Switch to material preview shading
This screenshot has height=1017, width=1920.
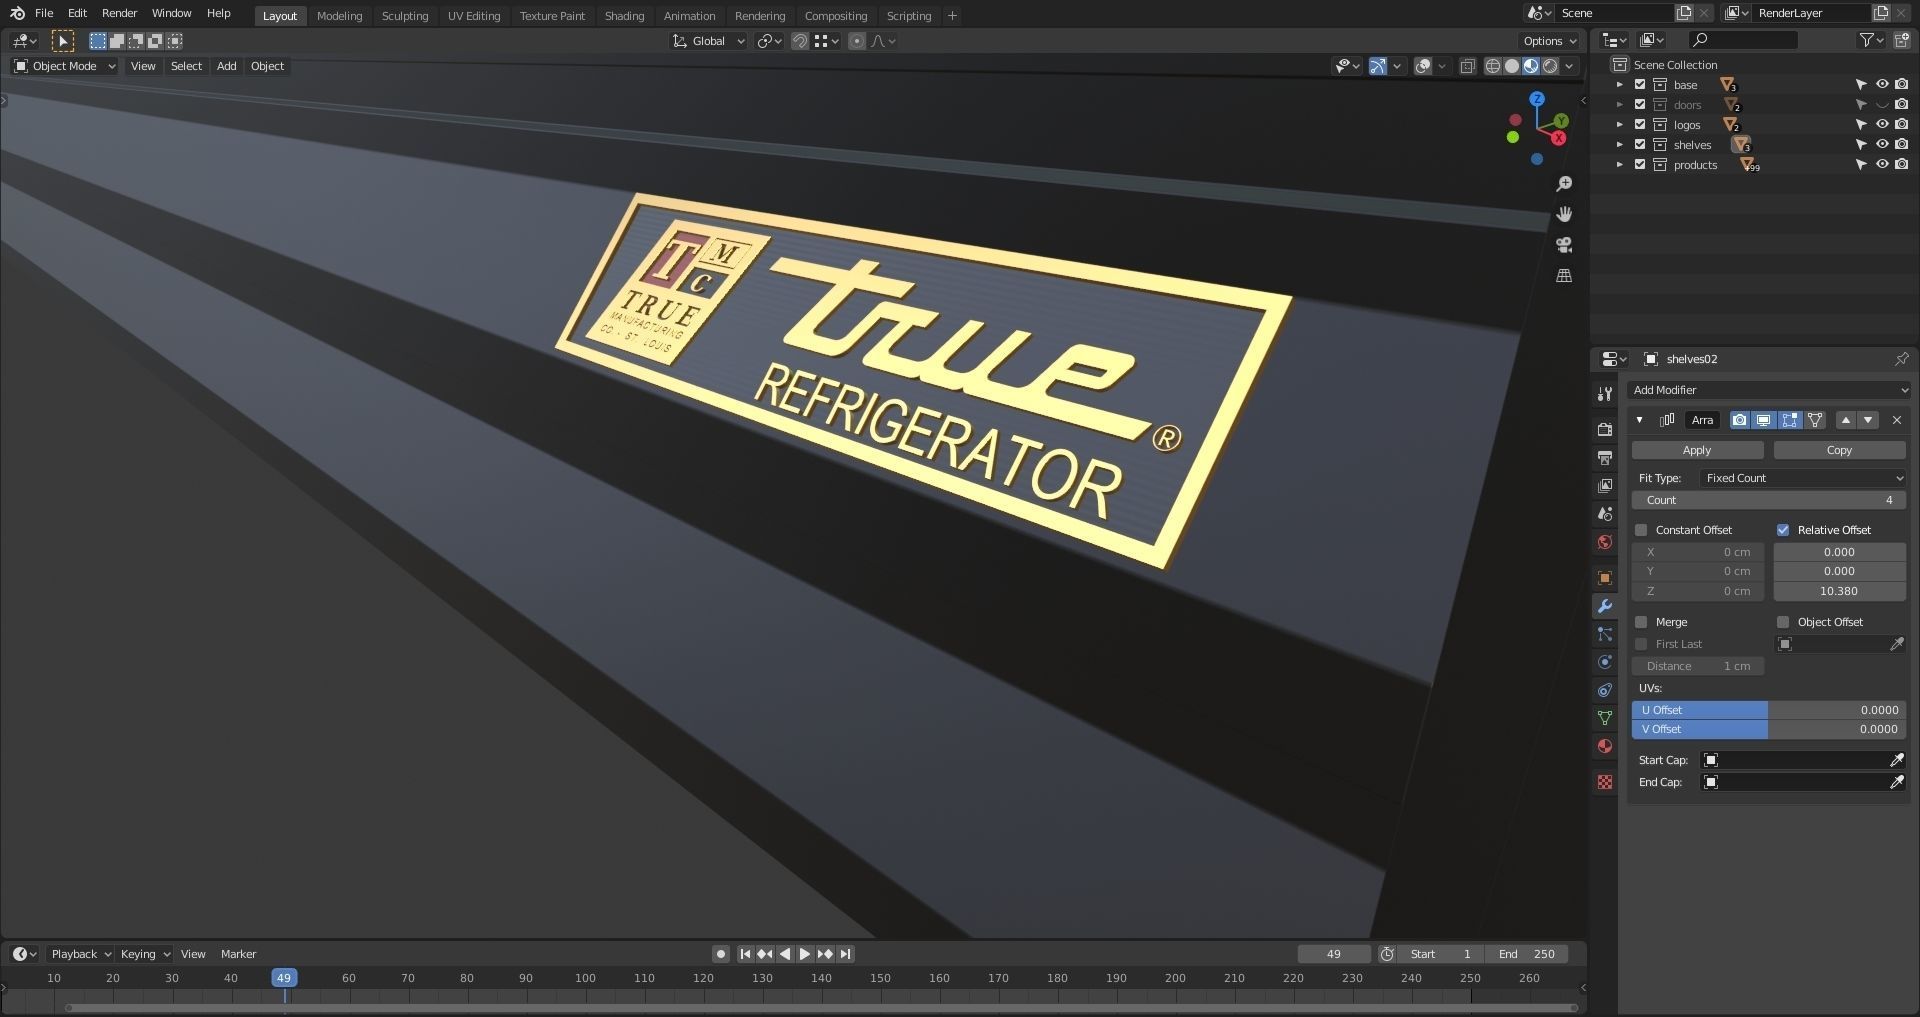coord(1531,66)
